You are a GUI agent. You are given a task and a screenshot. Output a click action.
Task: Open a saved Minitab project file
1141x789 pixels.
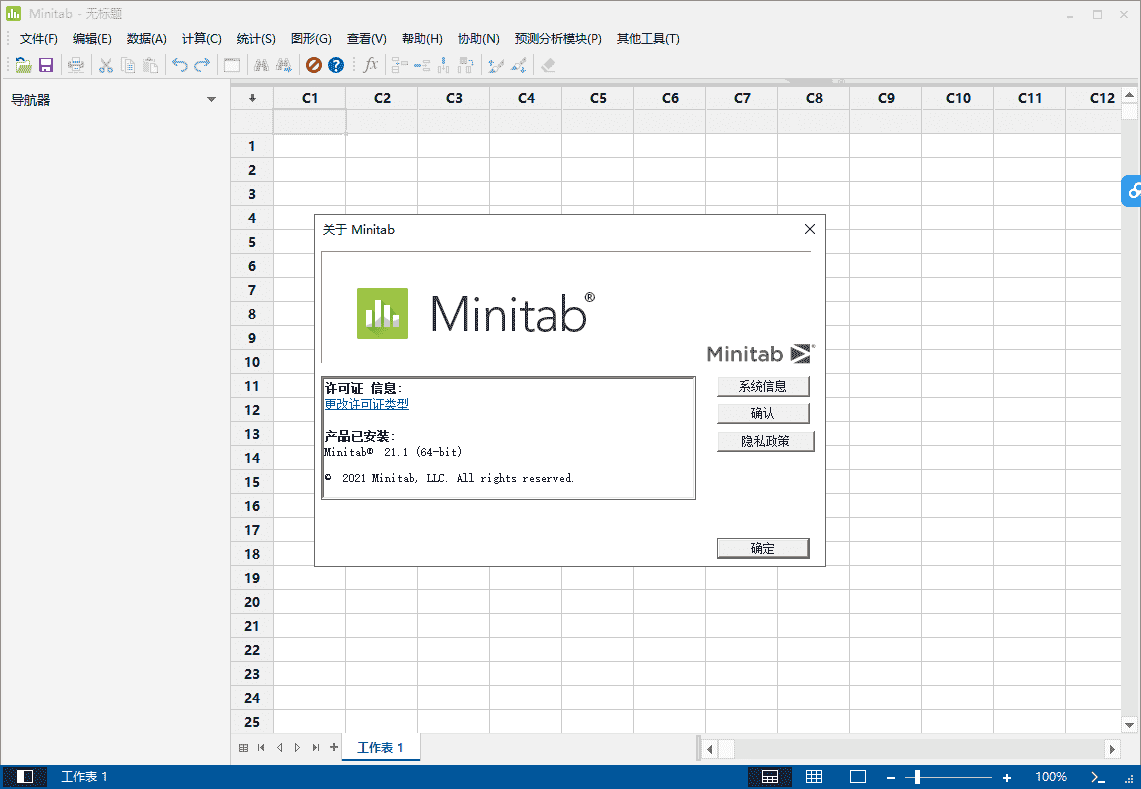click(22, 64)
